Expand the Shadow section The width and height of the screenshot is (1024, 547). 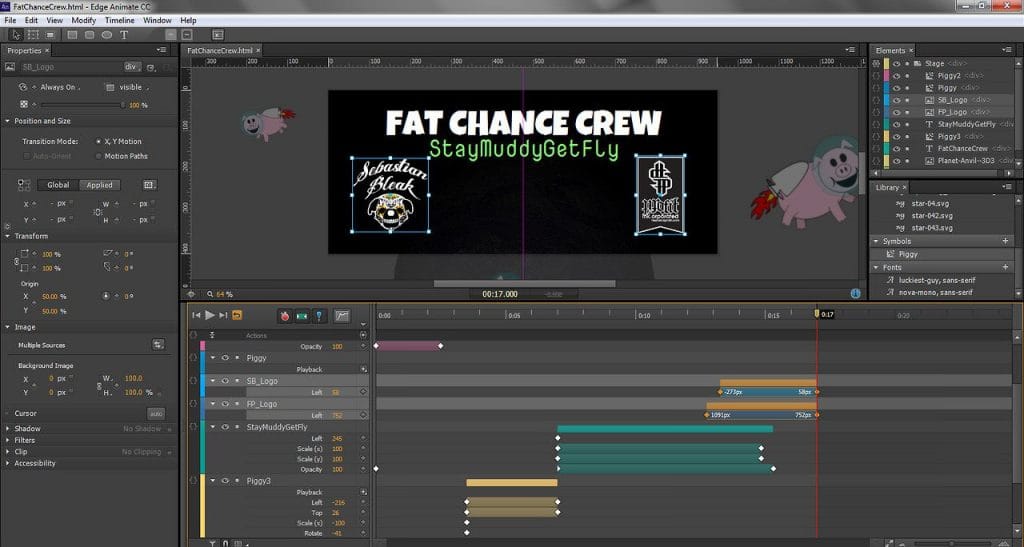[7, 429]
